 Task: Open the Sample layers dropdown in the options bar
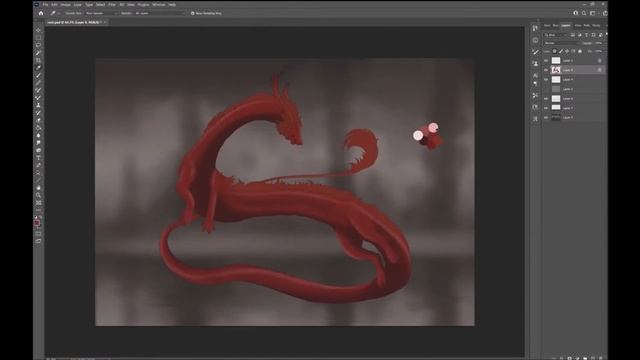click(x=159, y=13)
